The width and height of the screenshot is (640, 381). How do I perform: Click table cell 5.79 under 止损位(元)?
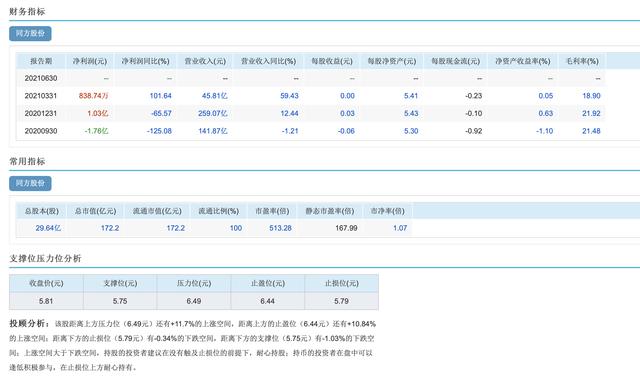click(342, 301)
